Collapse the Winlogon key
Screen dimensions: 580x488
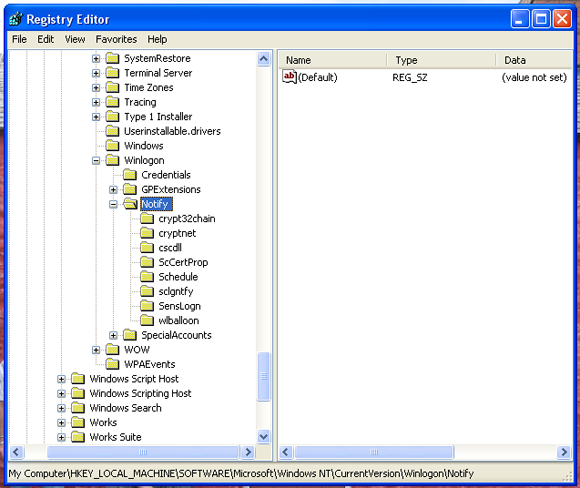pyautogui.click(x=96, y=160)
